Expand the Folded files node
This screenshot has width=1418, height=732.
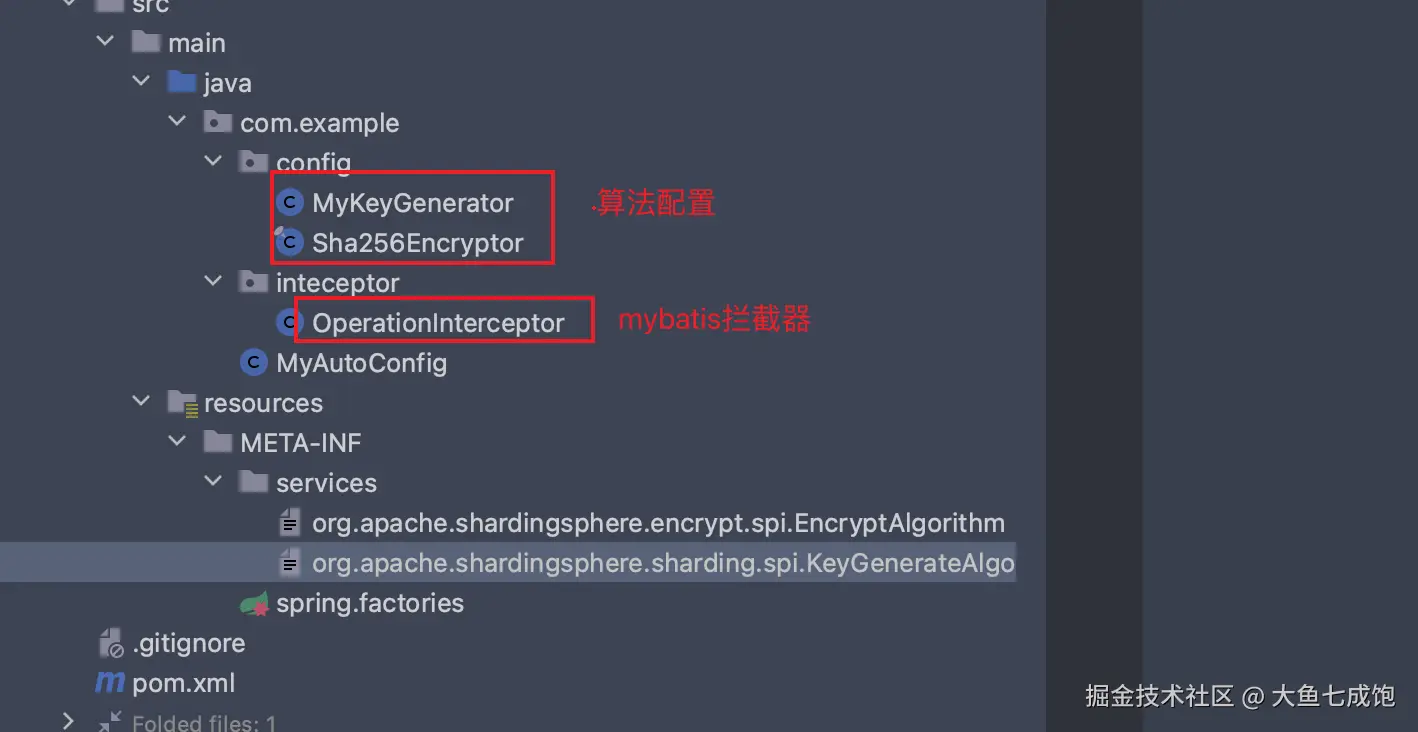click(68, 721)
